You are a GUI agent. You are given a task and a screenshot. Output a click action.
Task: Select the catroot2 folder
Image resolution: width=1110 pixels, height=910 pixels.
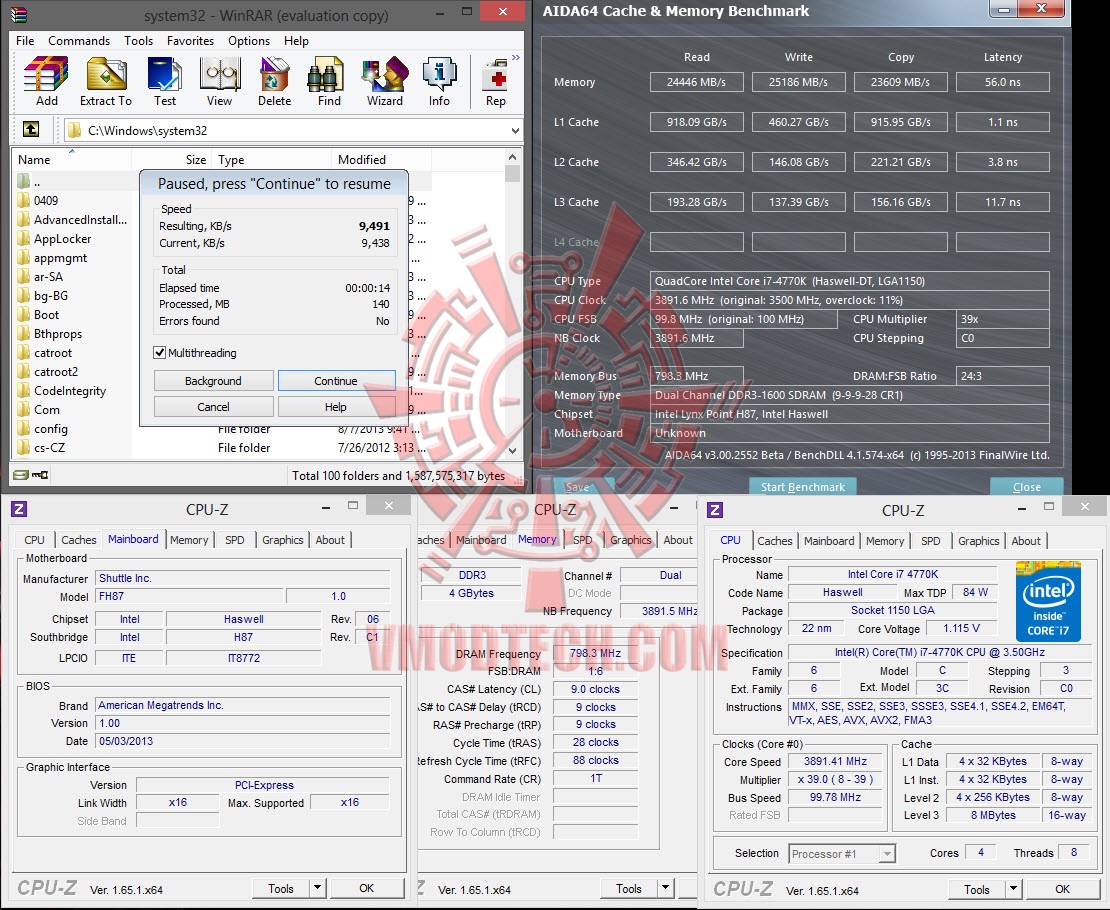click(55, 372)
